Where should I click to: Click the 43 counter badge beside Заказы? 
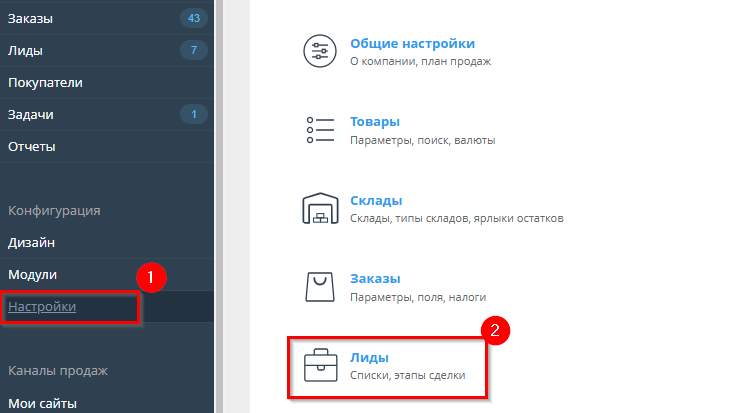[193, 18]
